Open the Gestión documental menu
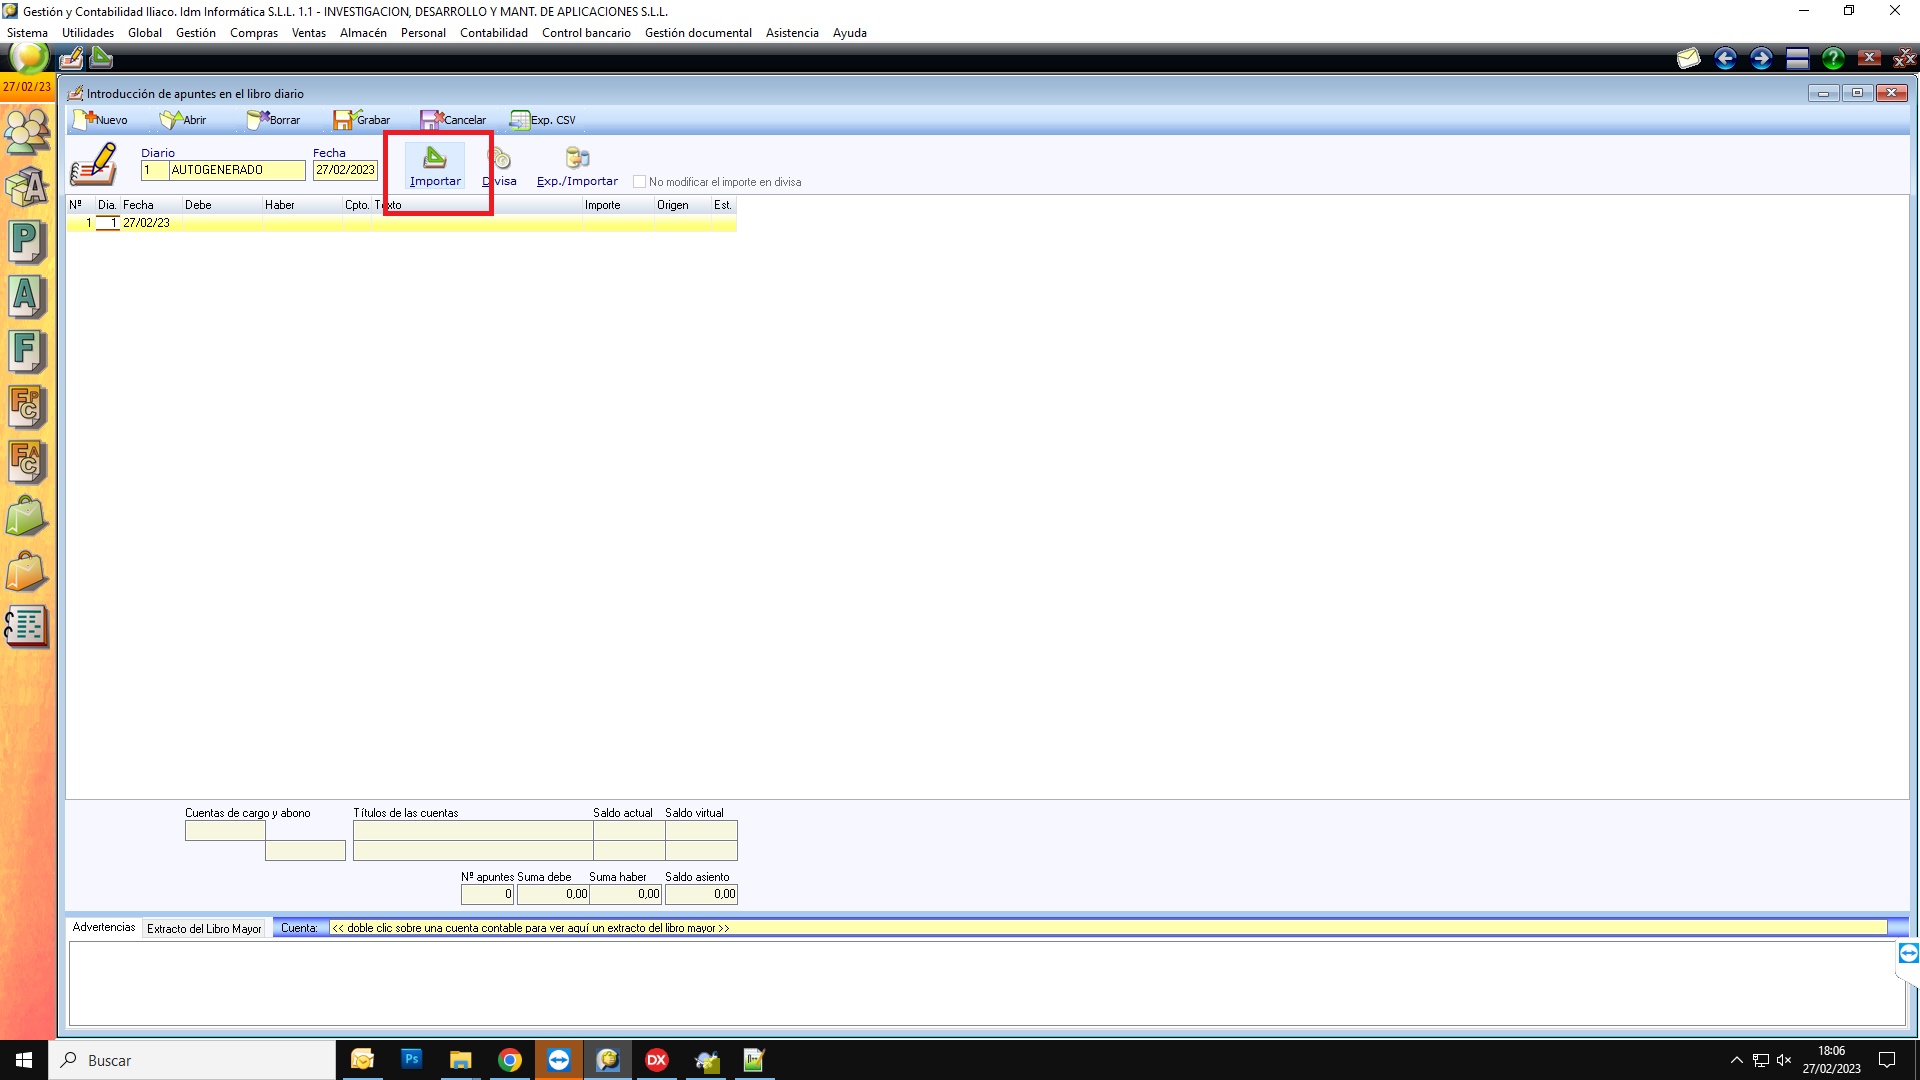 698,33
